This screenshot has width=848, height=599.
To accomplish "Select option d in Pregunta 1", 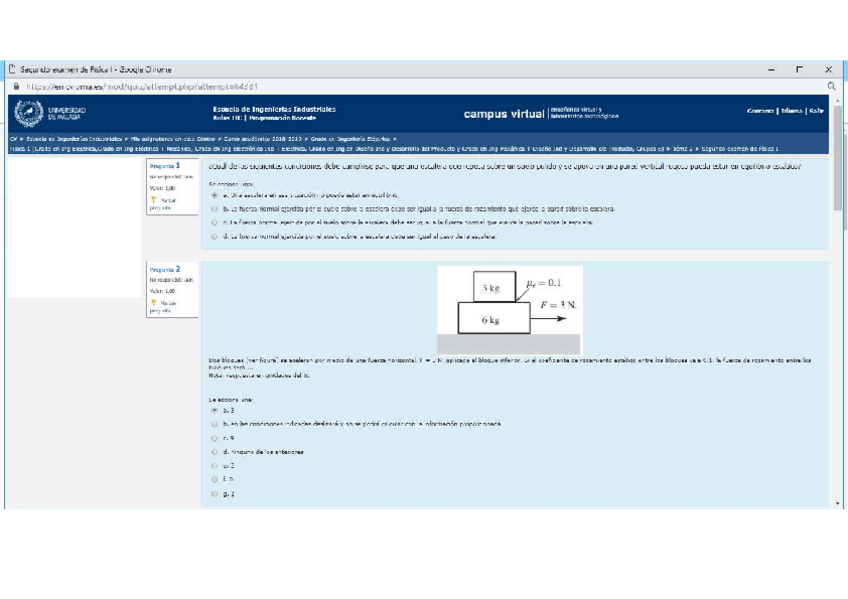I will (x=215, y=237).
